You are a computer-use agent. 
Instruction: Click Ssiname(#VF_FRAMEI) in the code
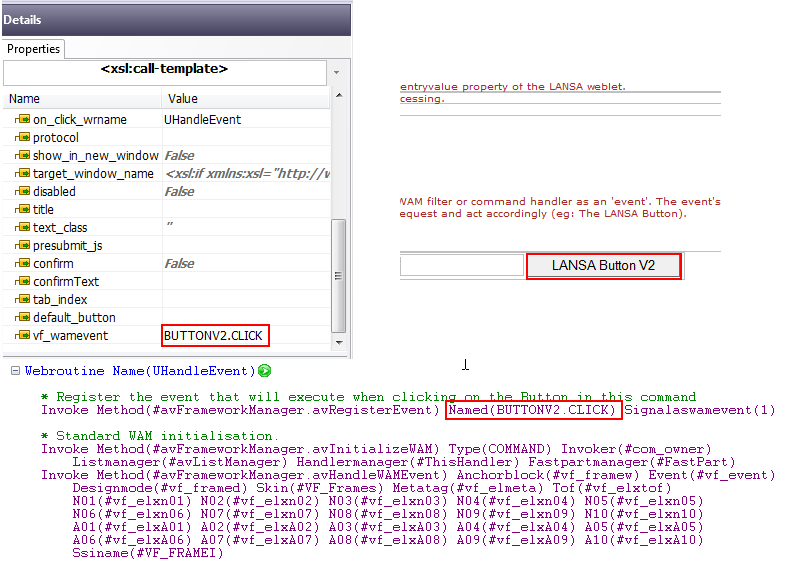[148, 553]
